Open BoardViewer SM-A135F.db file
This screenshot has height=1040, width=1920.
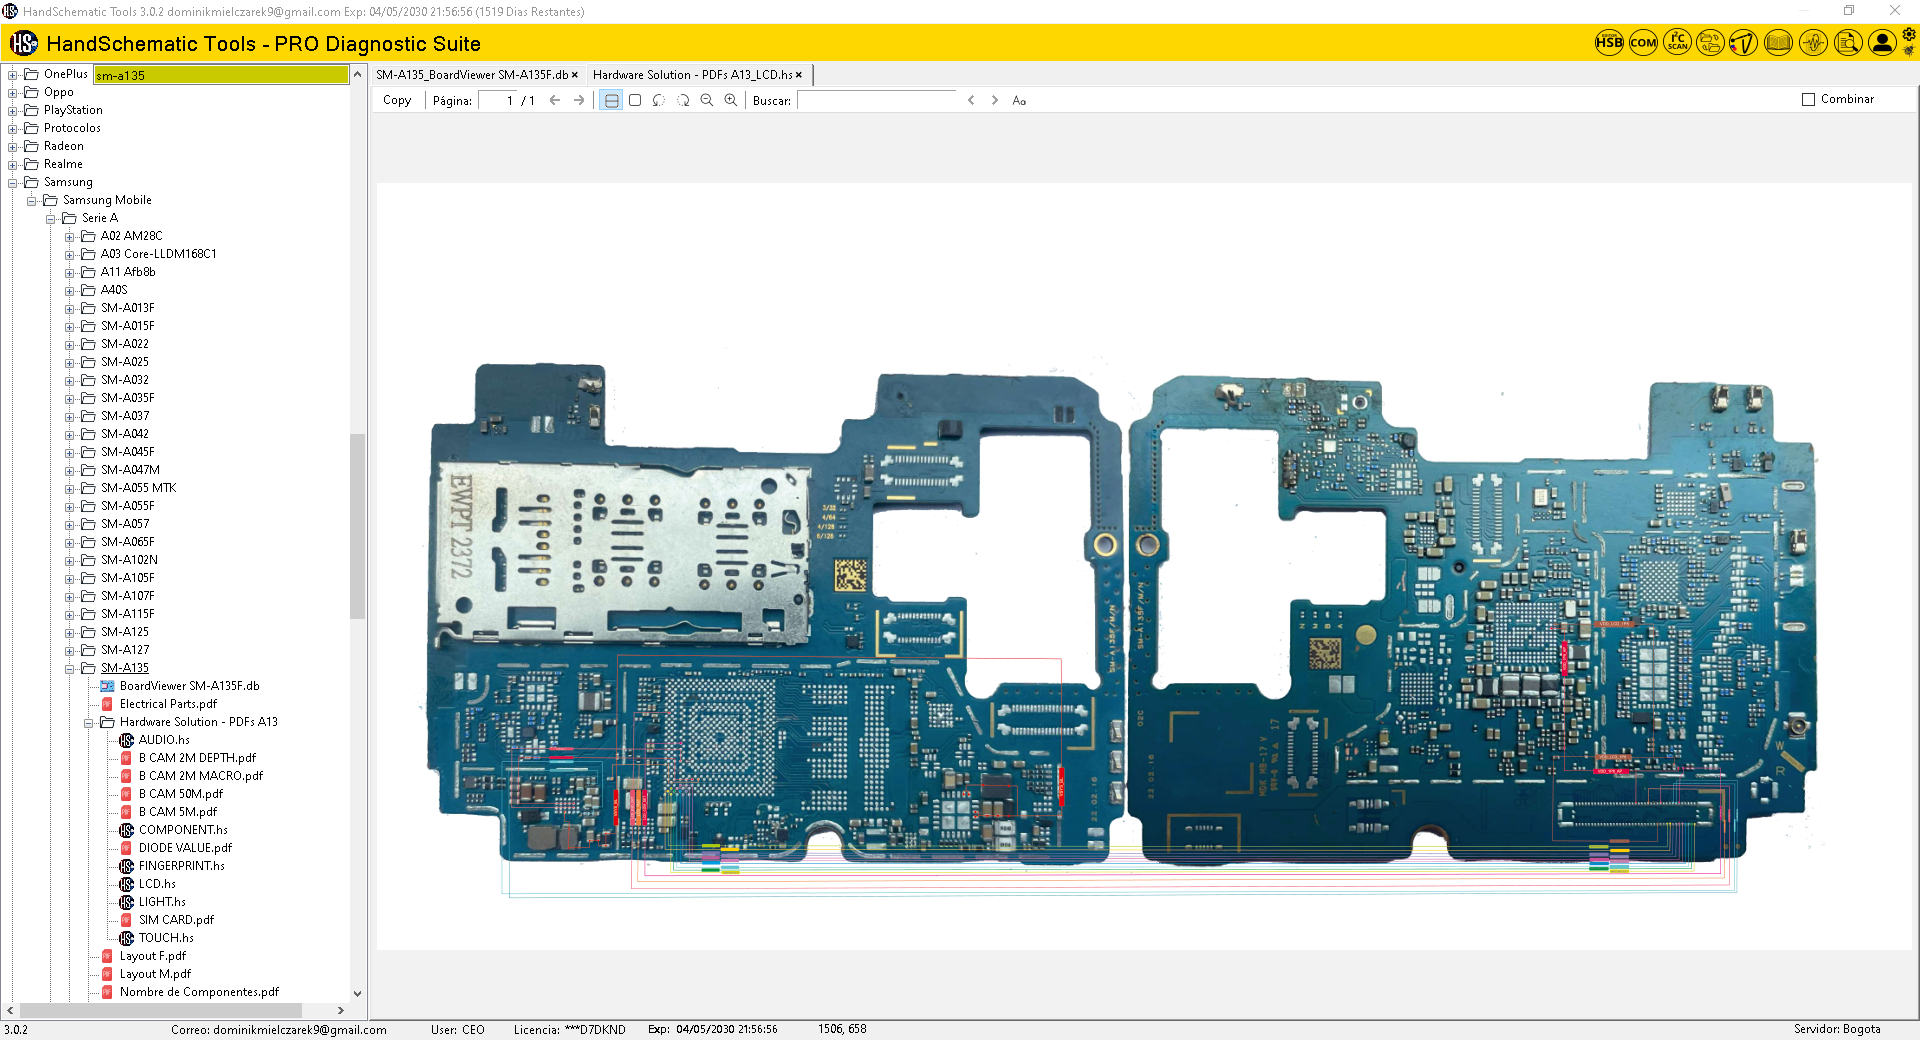189,686
